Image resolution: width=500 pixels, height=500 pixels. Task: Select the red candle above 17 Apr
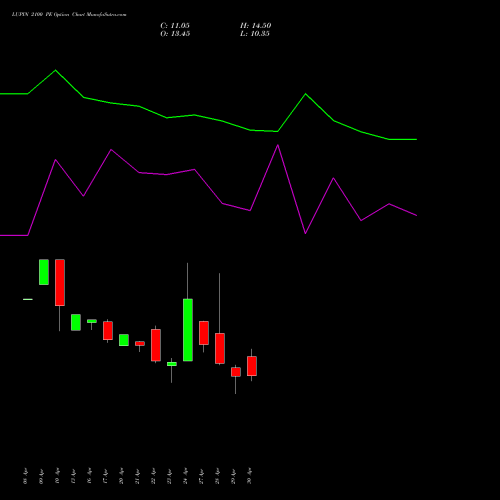[x=108, y=330]
